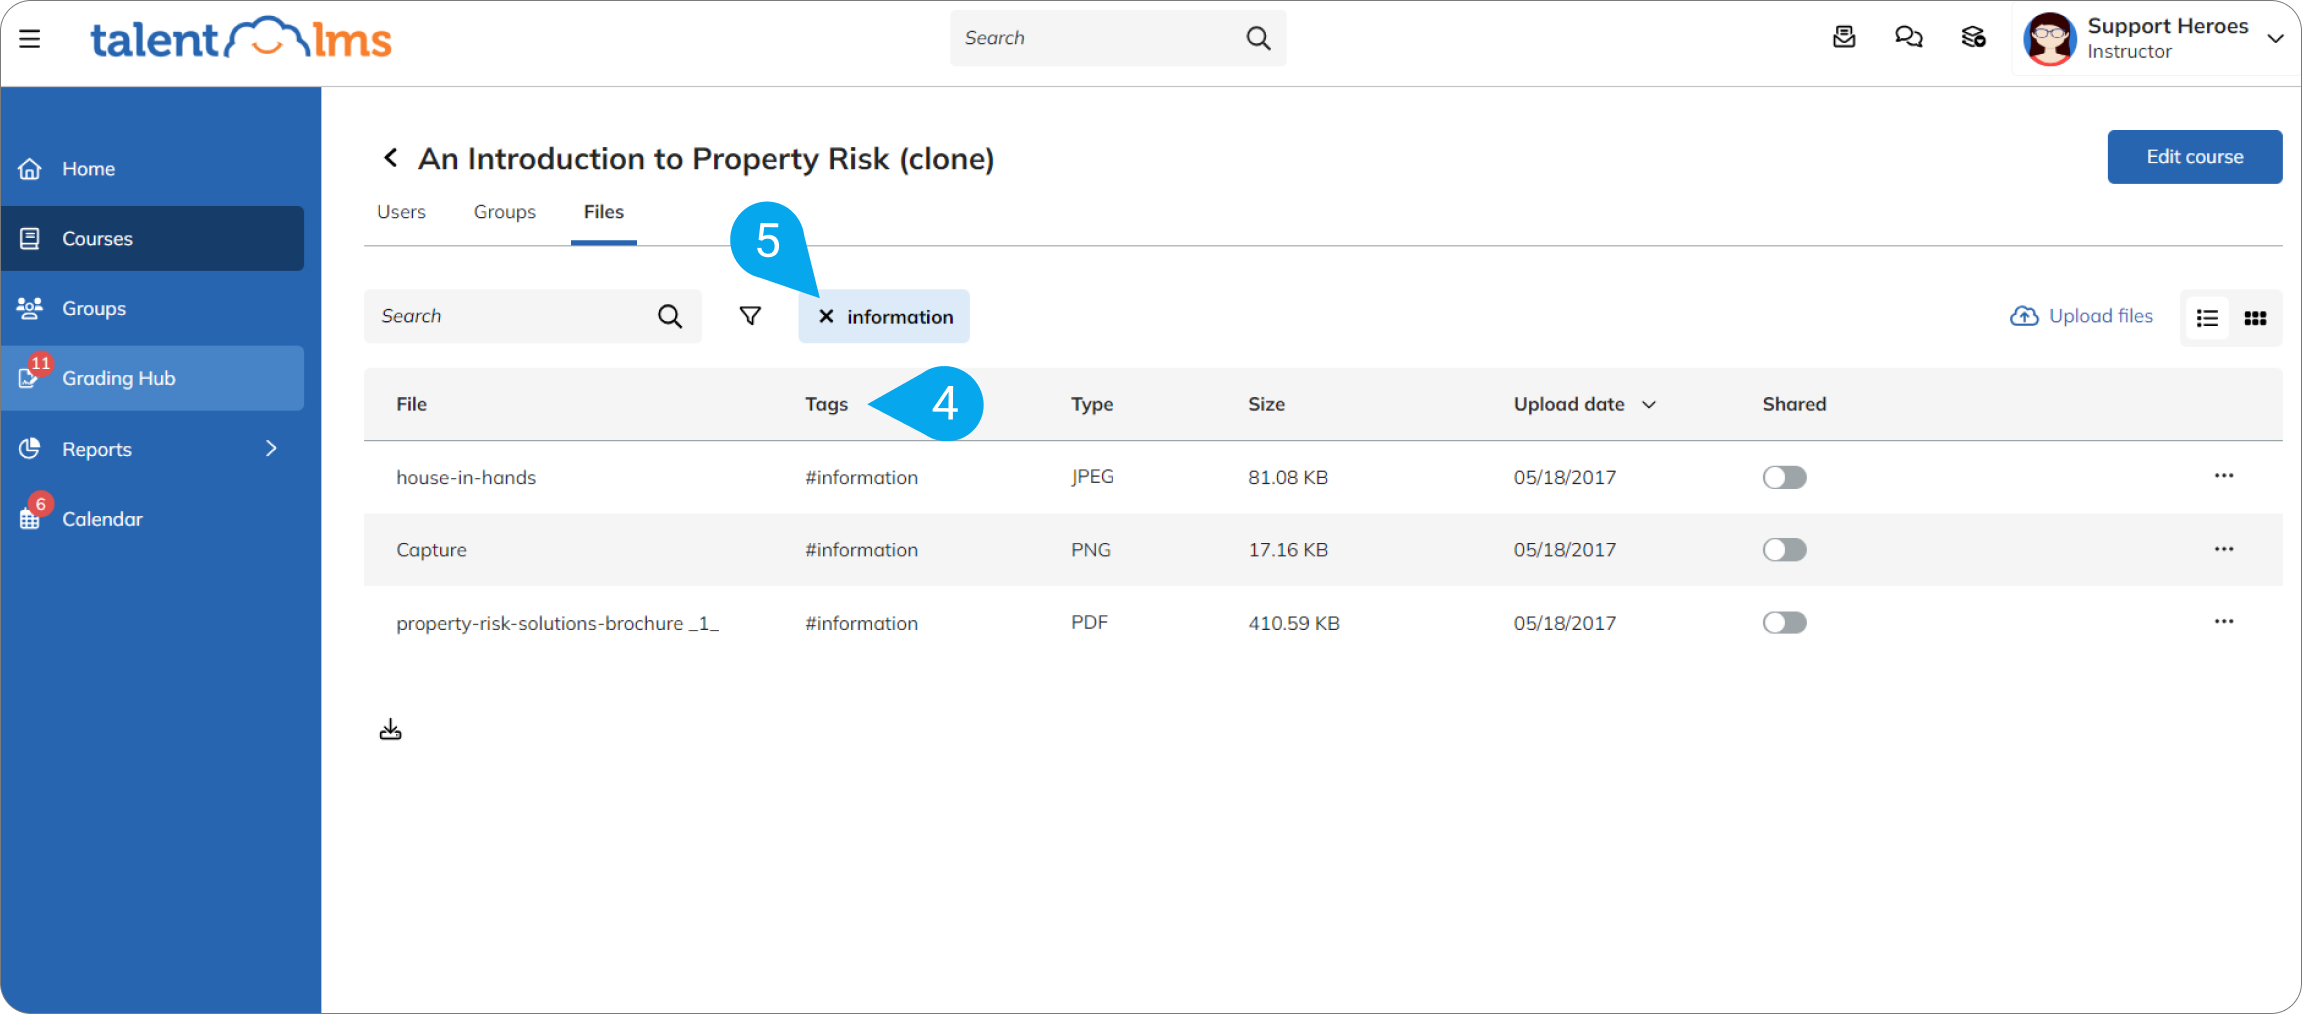Switch to the Groups tab
2302x1014 pixels.
tap(505, 212)
